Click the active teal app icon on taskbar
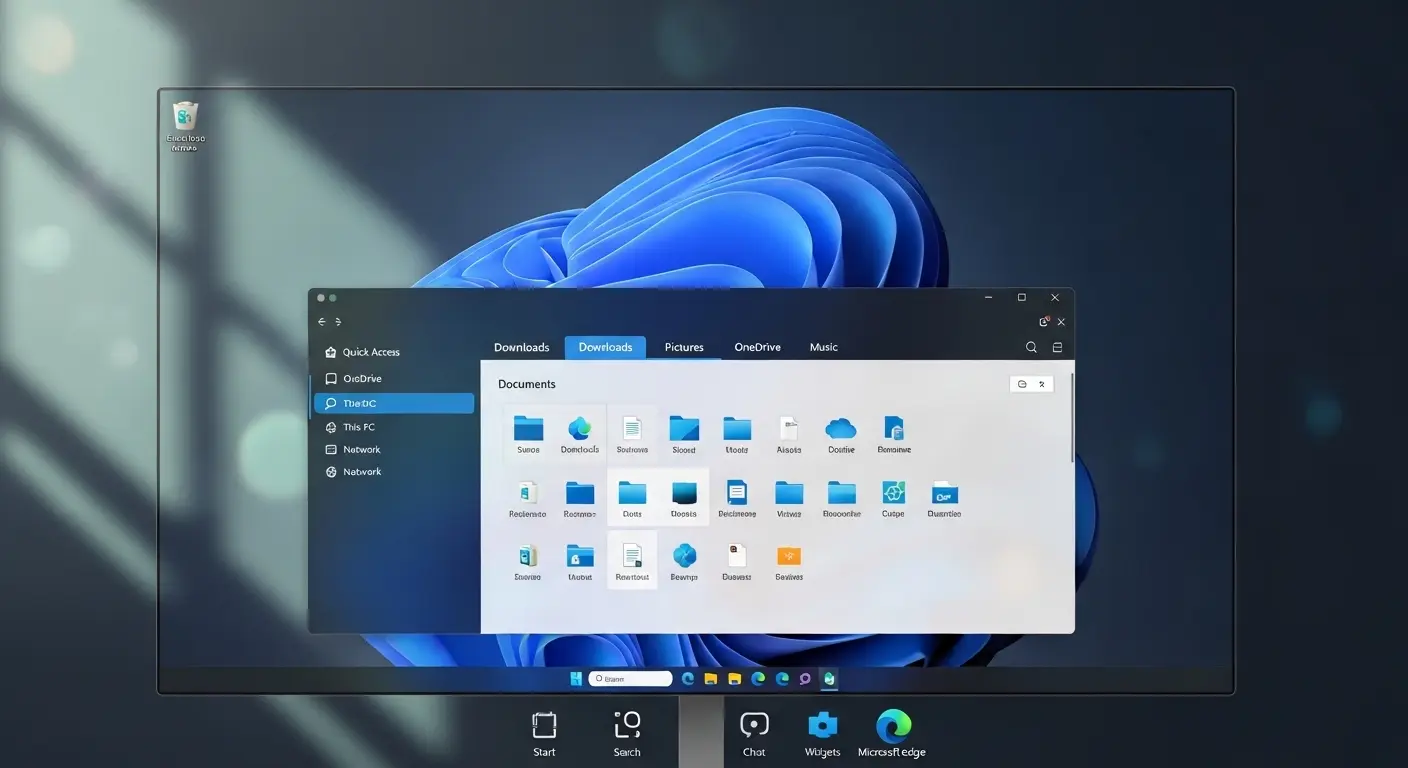The height and width of the screenshot is (768, 1408). pos(829,679)
